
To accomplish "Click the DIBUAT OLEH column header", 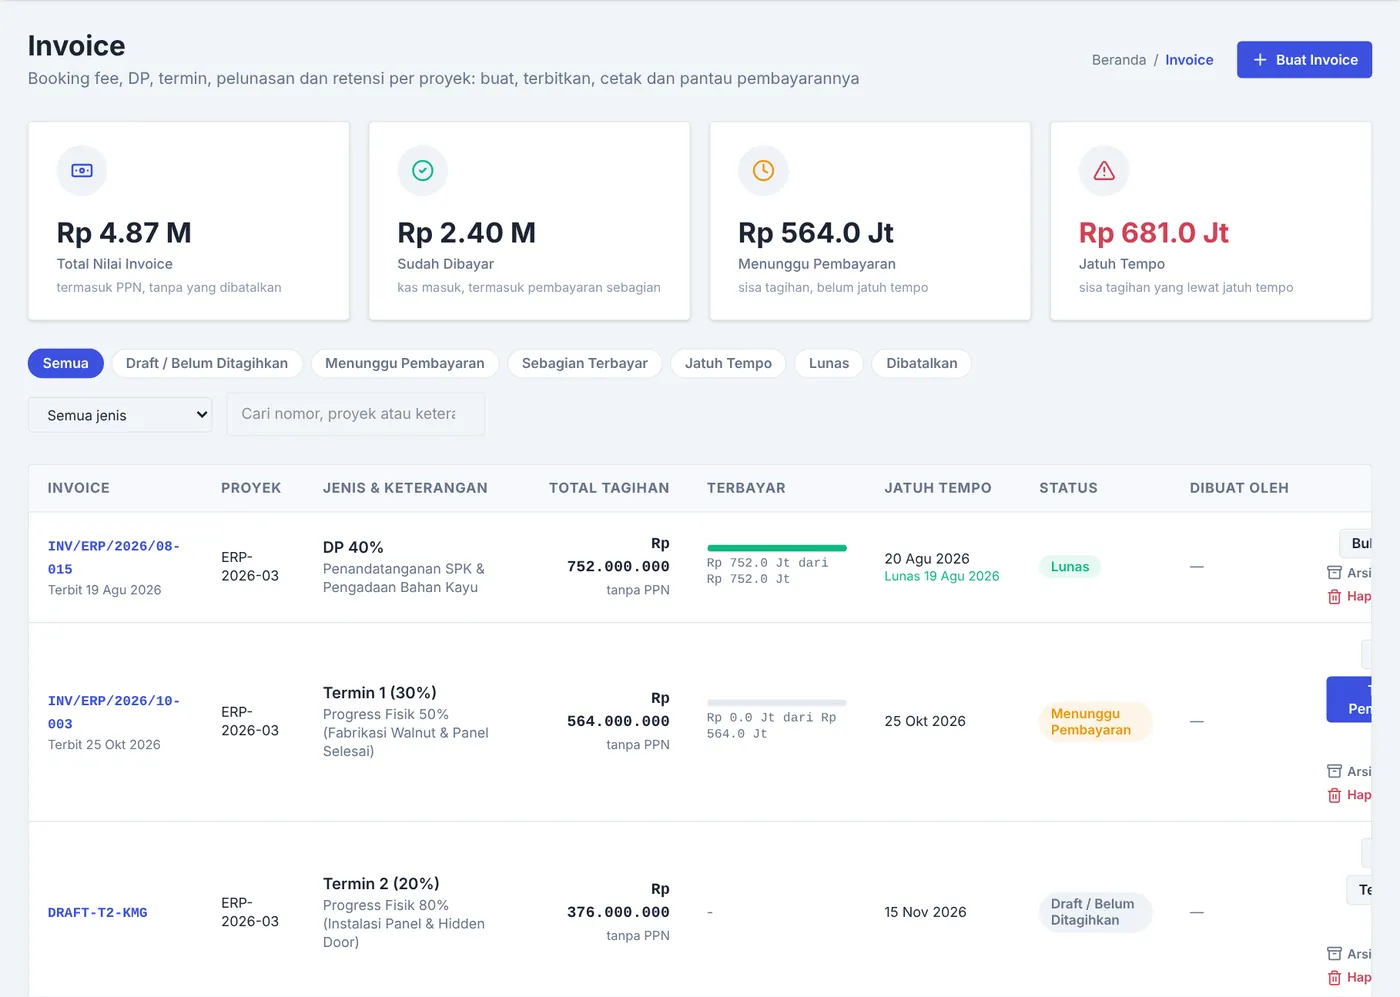I will 1239,488.
